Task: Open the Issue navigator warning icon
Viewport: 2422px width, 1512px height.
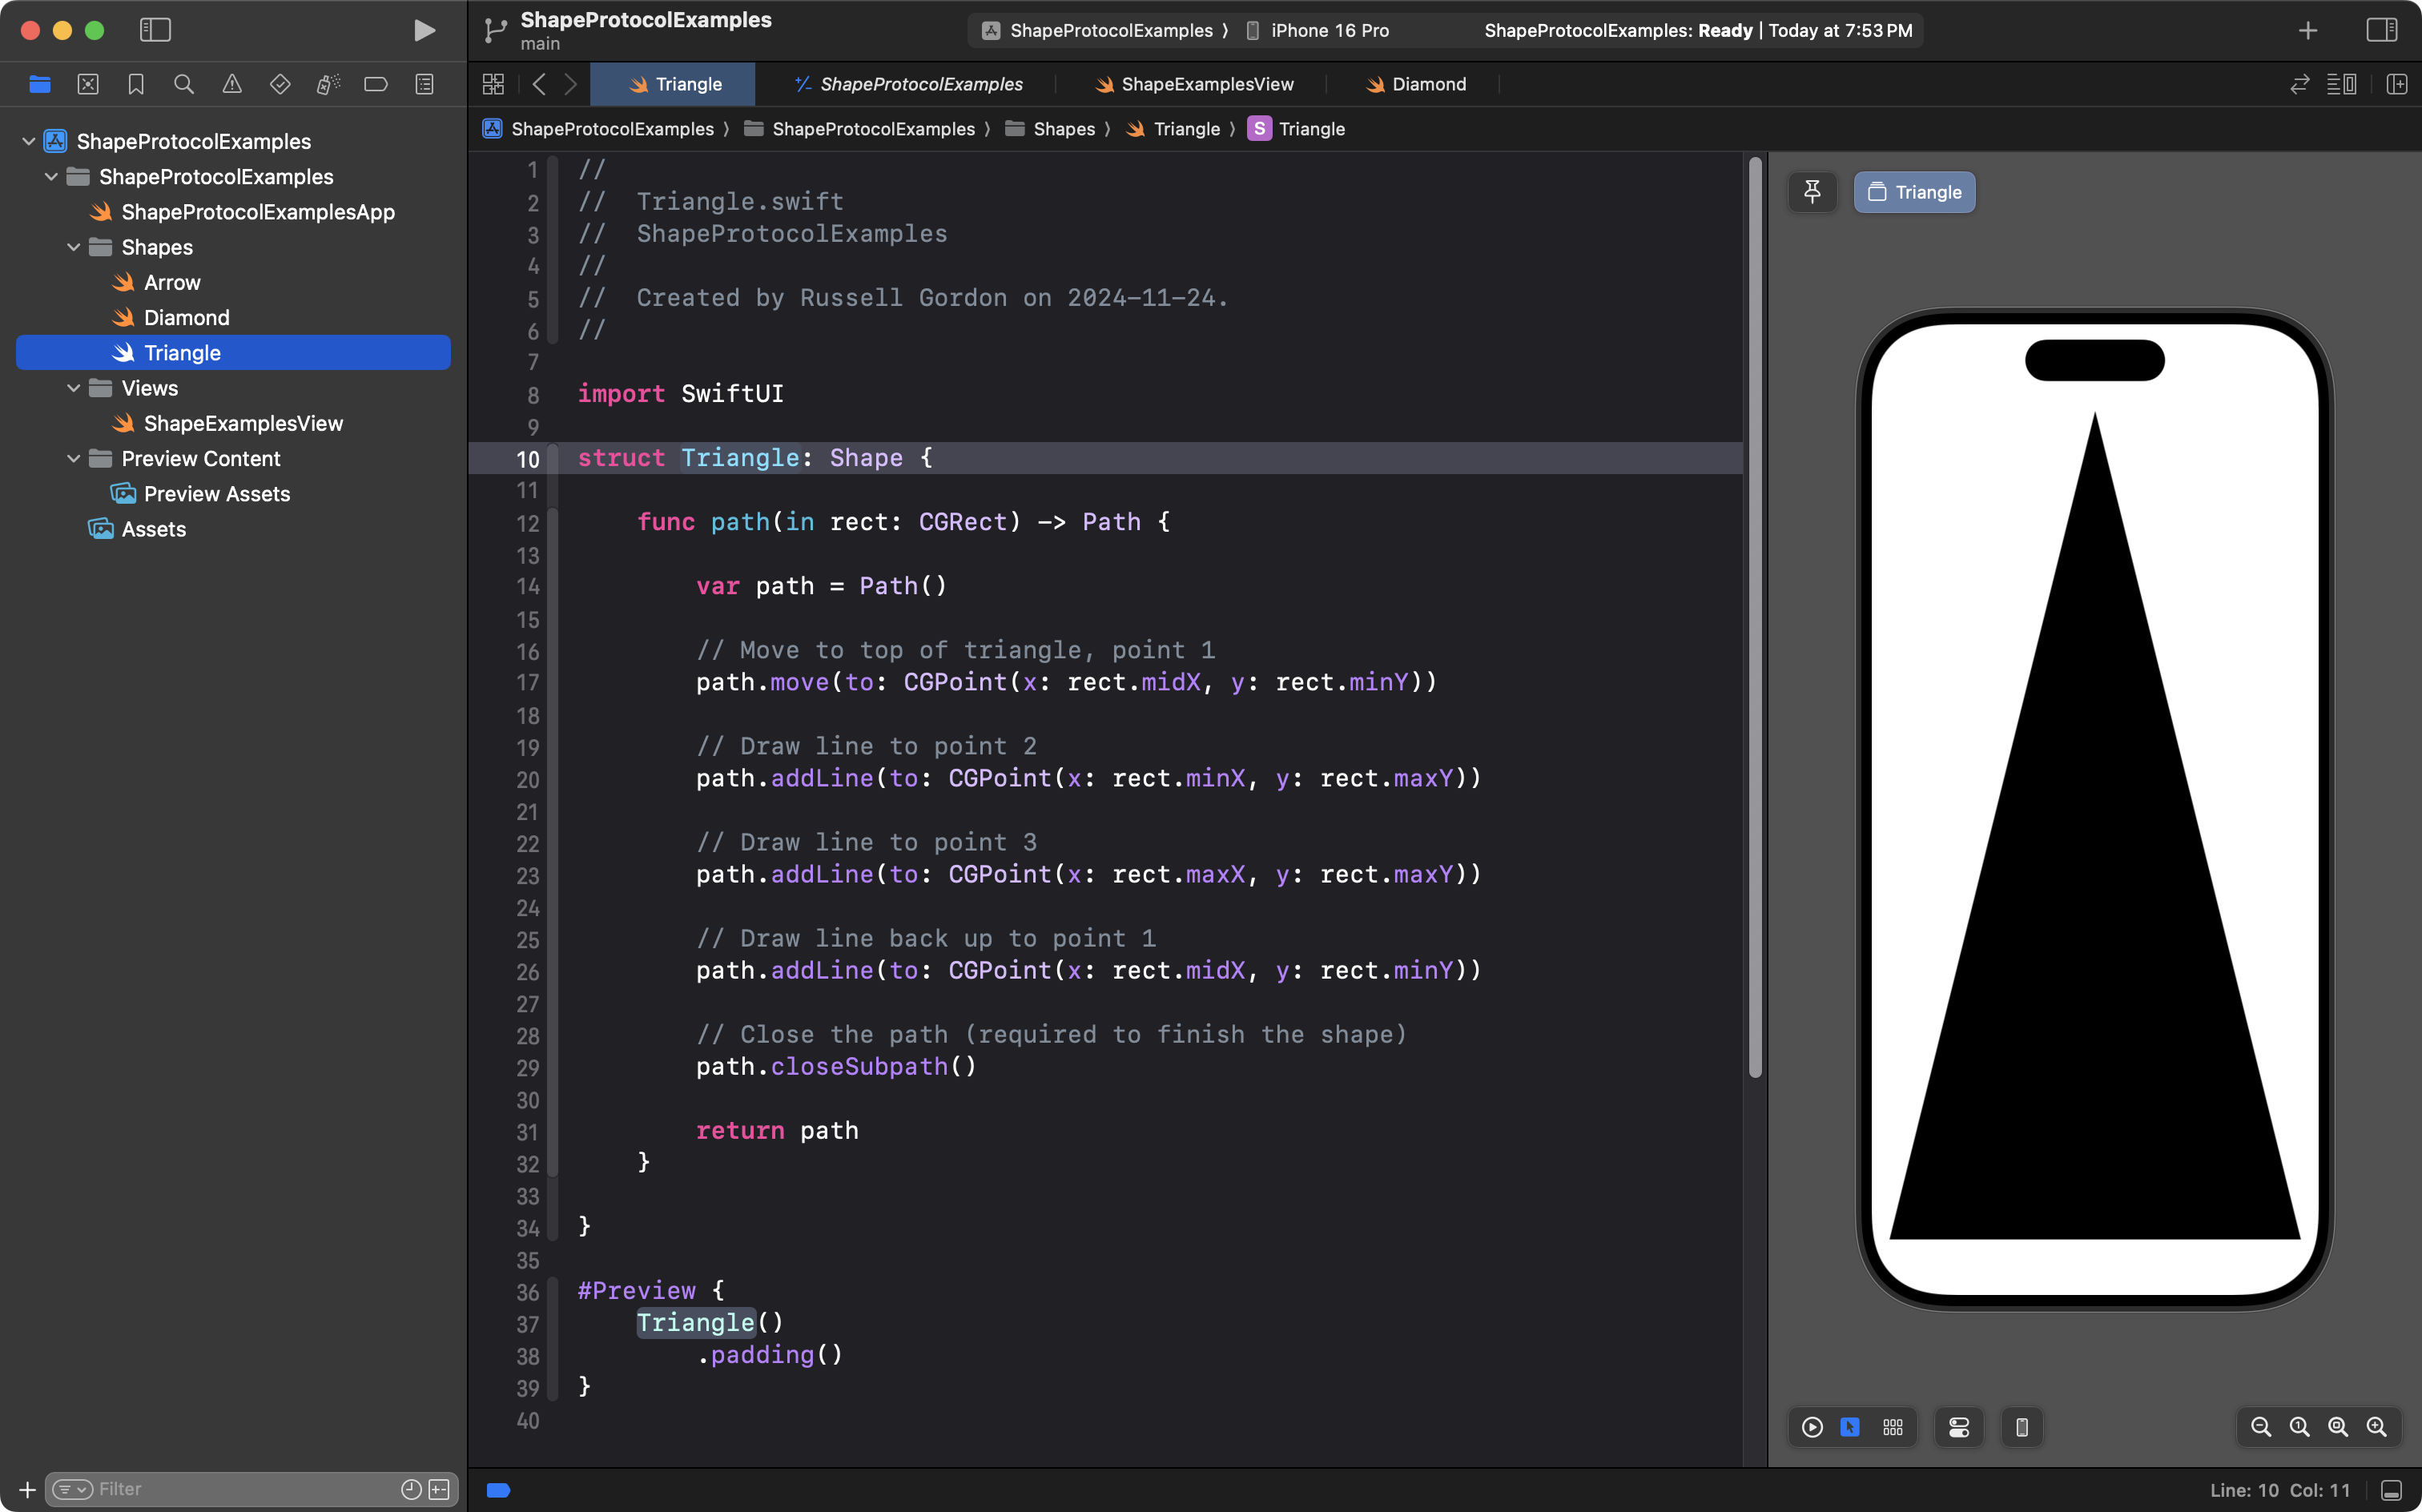Action: point(232,84)
